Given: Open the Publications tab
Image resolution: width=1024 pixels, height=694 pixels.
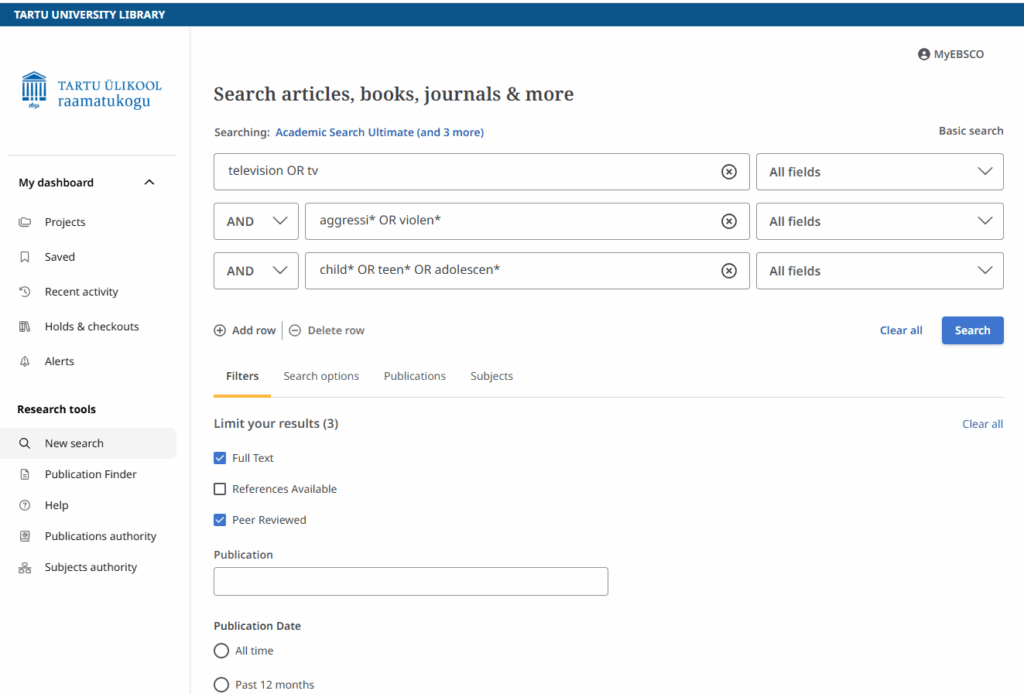Looking at the screenshot, I should pyautogui.click(x=414, y=376).
